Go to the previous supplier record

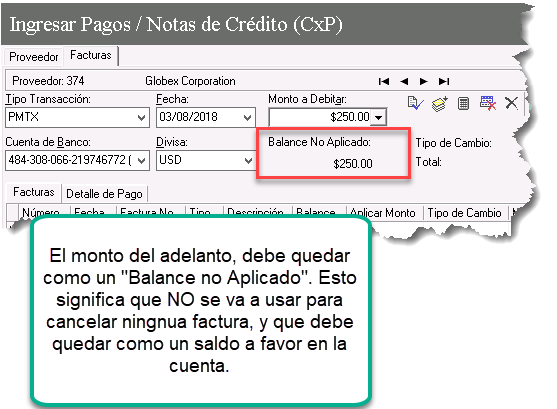[x=404, y=81]
